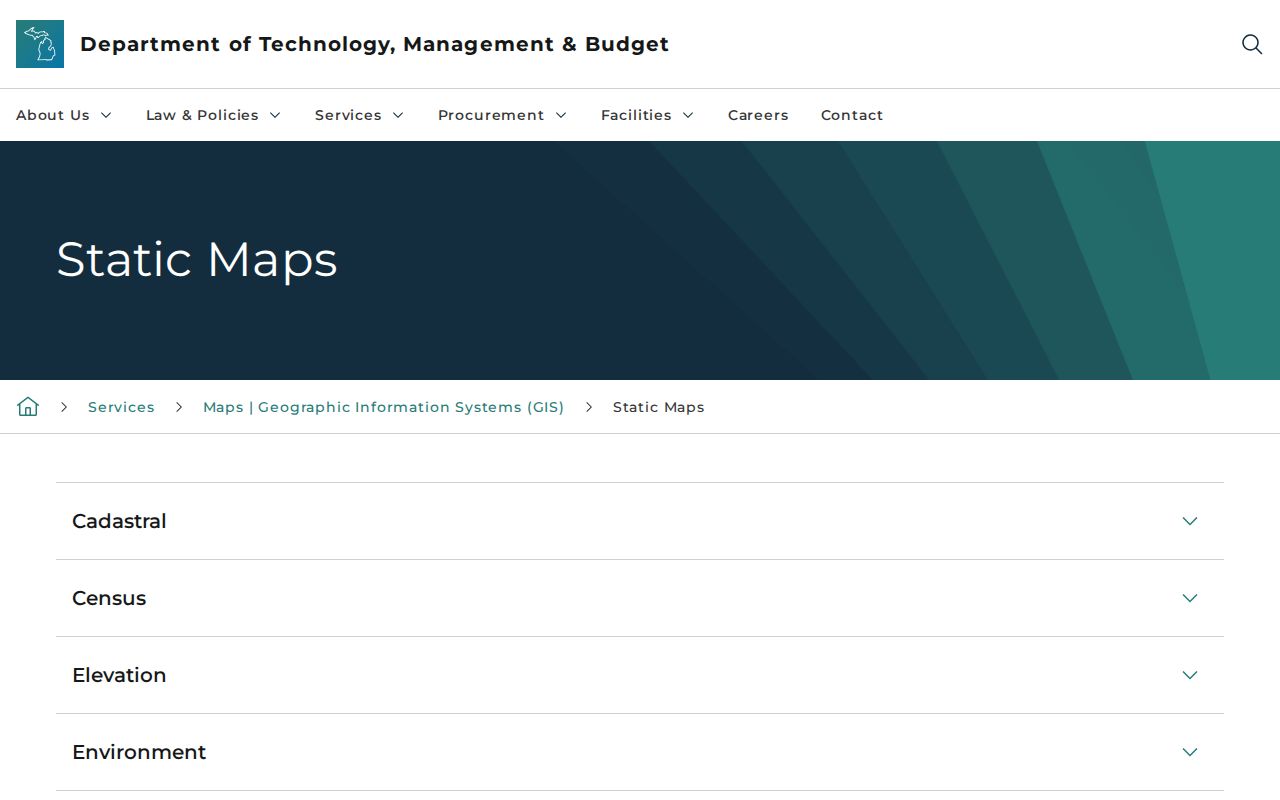Open Maps | Geographic Information Systems breadcrumb
Image resolution: width=1280 pixels, height=800 pixels.
384,407
